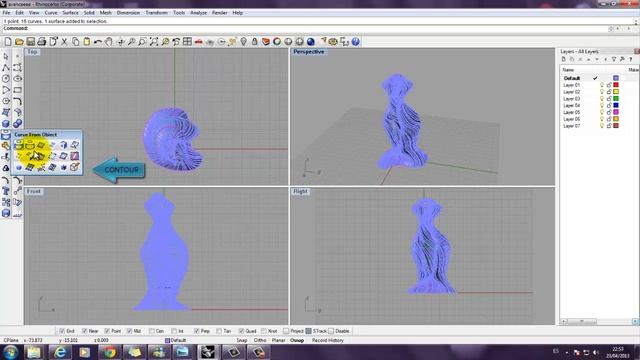The width and height of the screenshot is (640, 360).
Task: Click the padlock icon in main toolbar
Action: click(x=255, y=42)
